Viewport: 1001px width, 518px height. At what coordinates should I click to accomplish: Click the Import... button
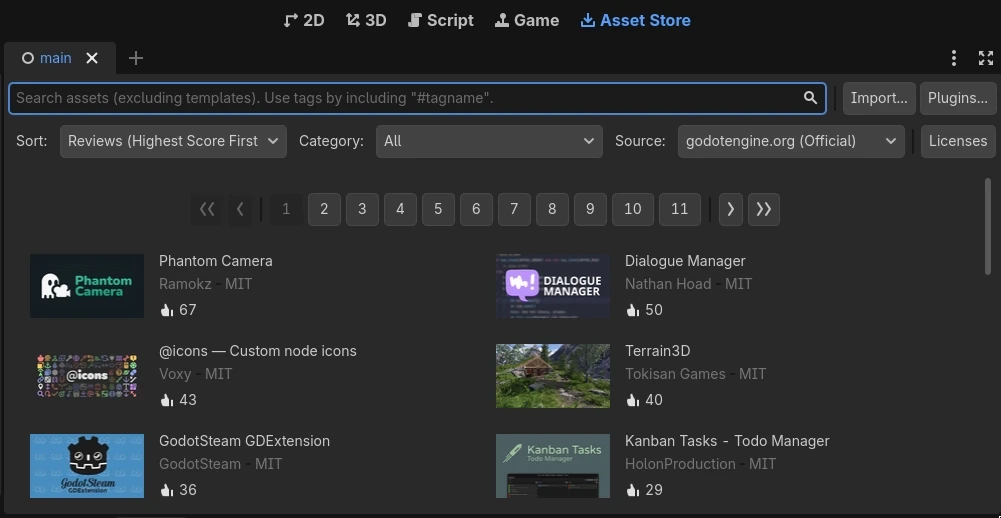point(879,98)
